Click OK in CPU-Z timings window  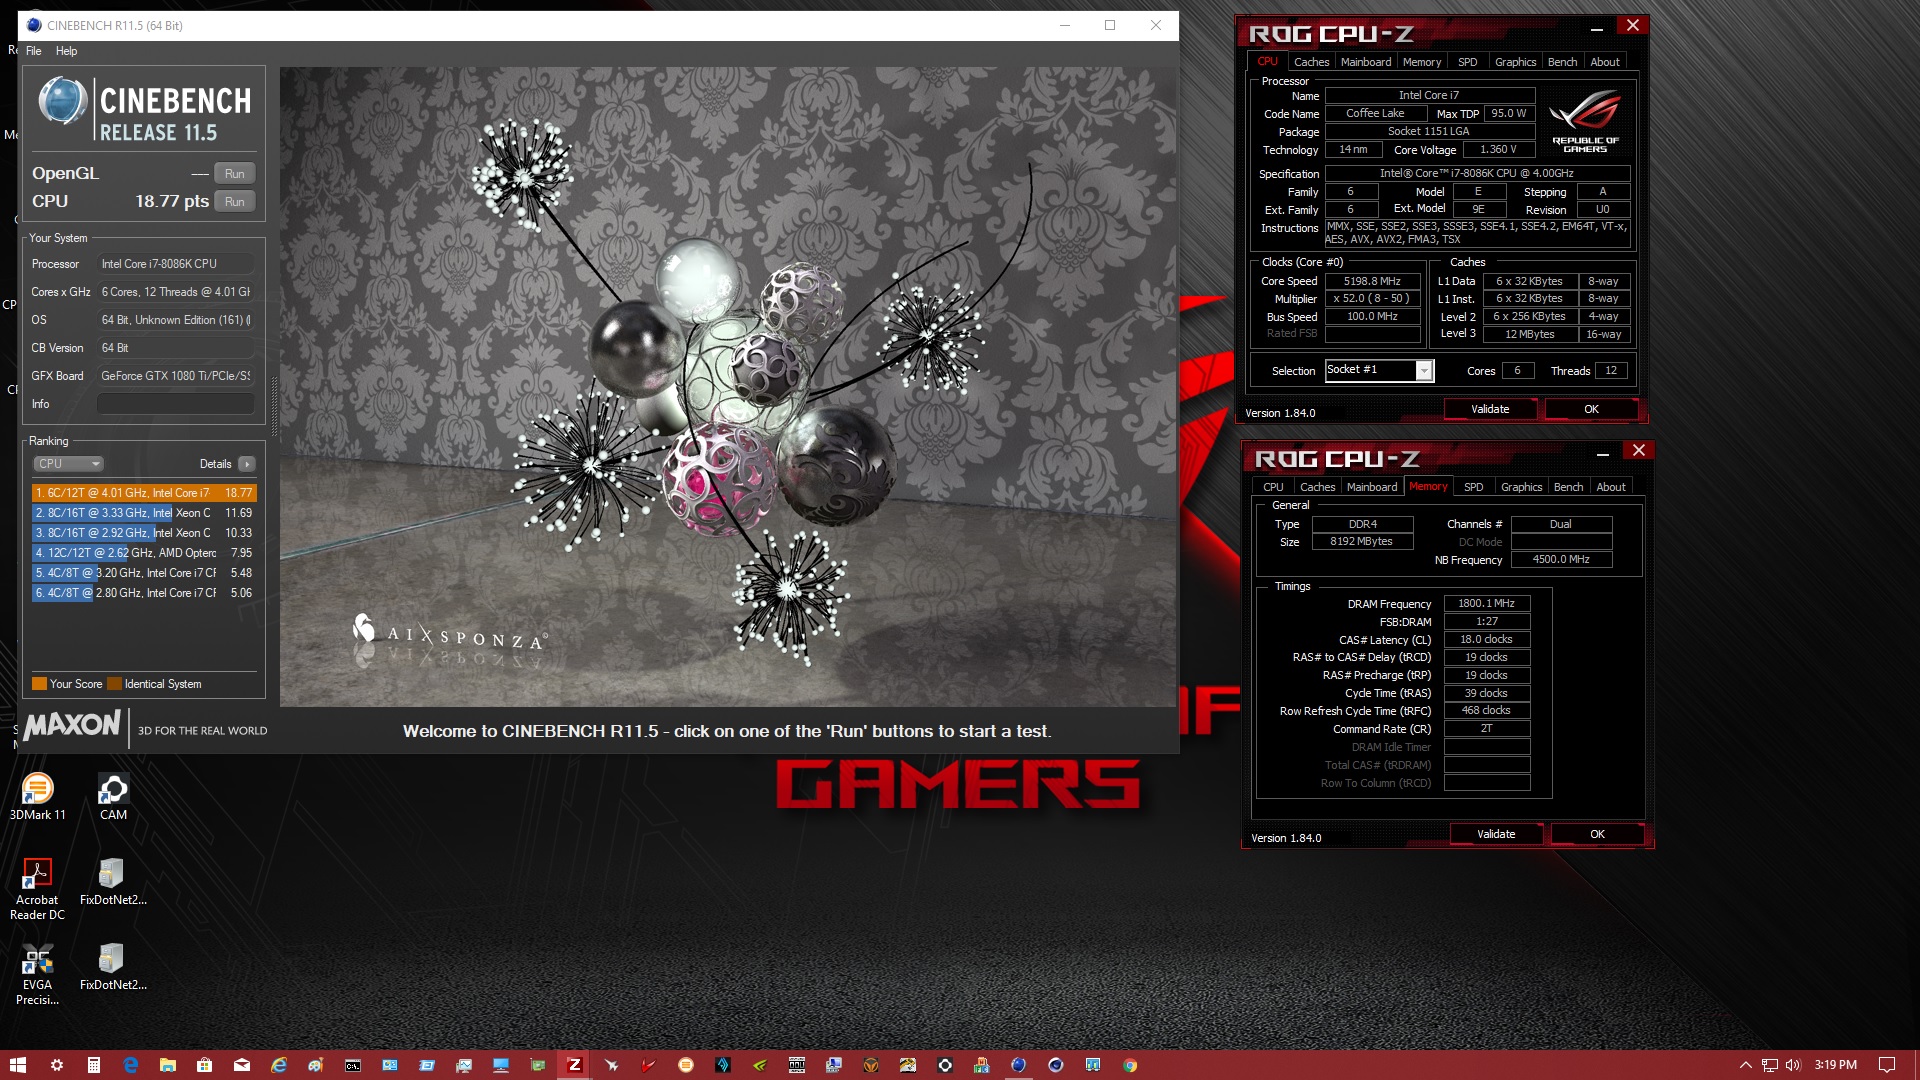1597,834
